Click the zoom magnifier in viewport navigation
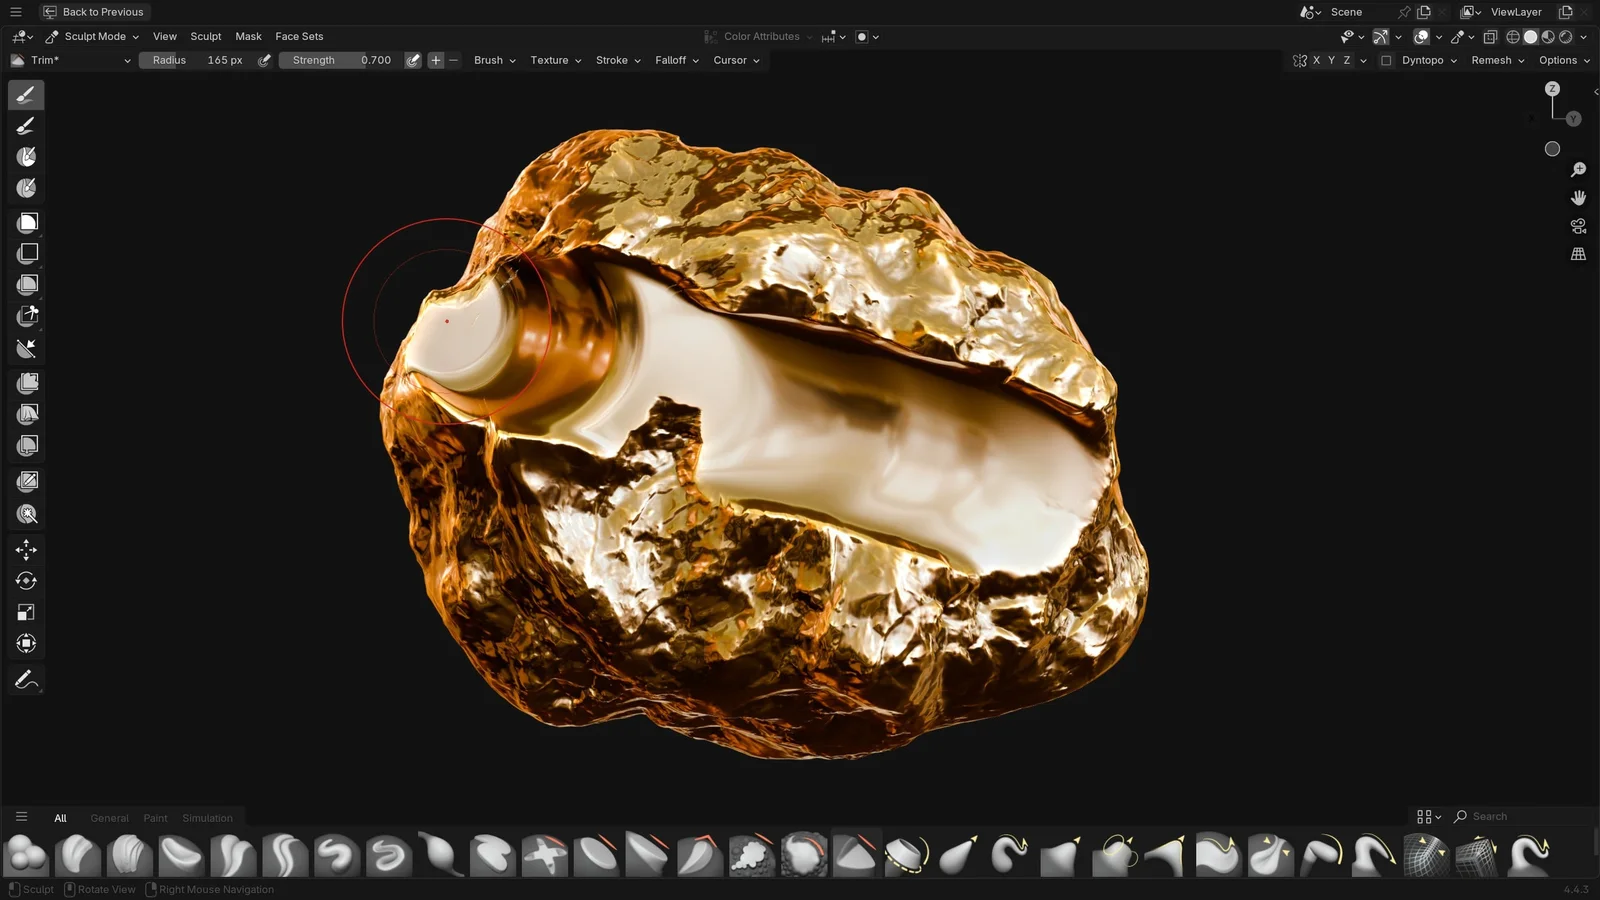This screenshot has width=1600, height=900. pos(1578,170)
